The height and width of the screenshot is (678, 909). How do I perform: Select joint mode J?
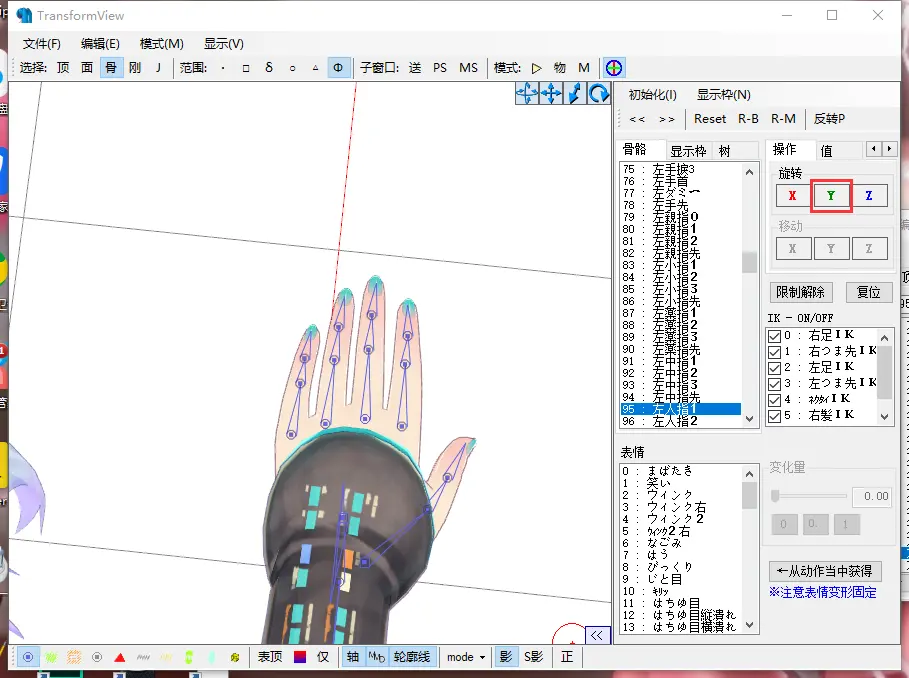point(158,68)
